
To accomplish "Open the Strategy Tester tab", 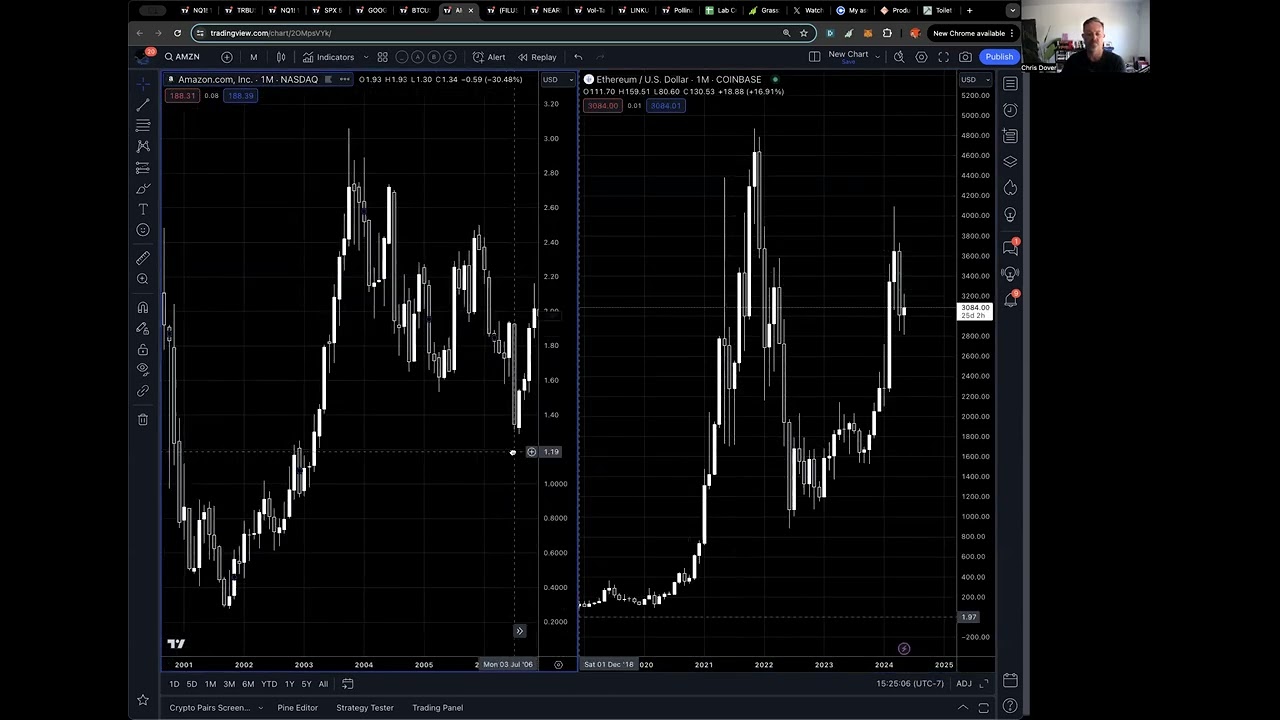I will pyautogui.click(x=365, y=708).
